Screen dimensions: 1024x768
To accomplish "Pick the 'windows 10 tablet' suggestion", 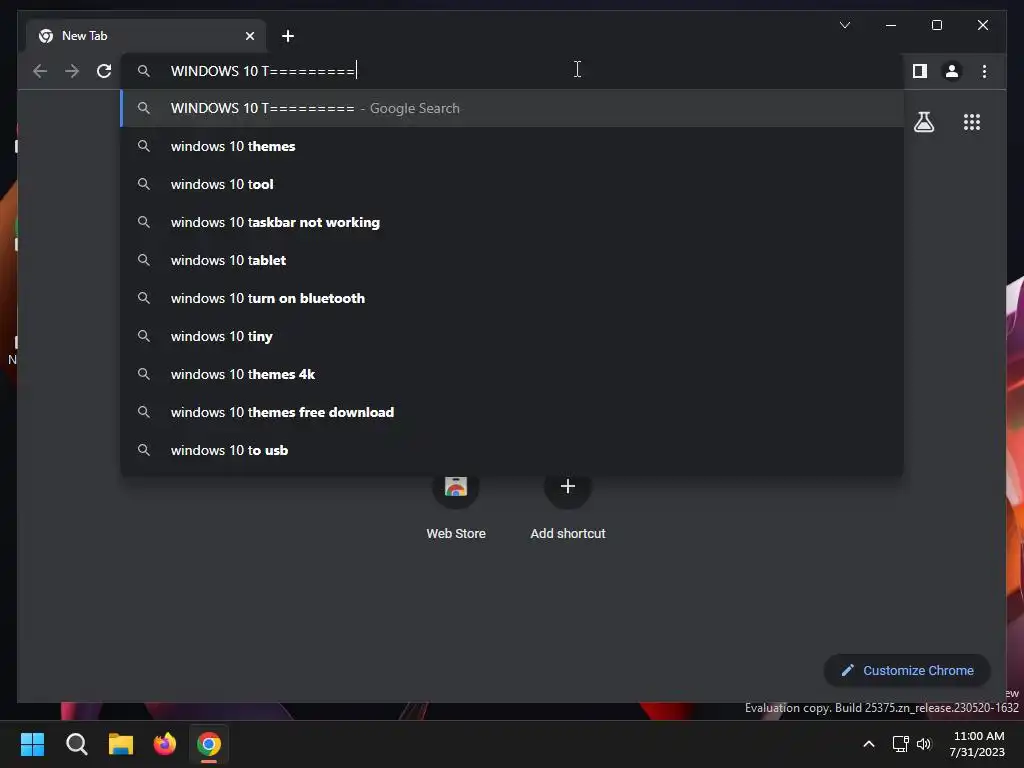I will click(x=513, y=260).
